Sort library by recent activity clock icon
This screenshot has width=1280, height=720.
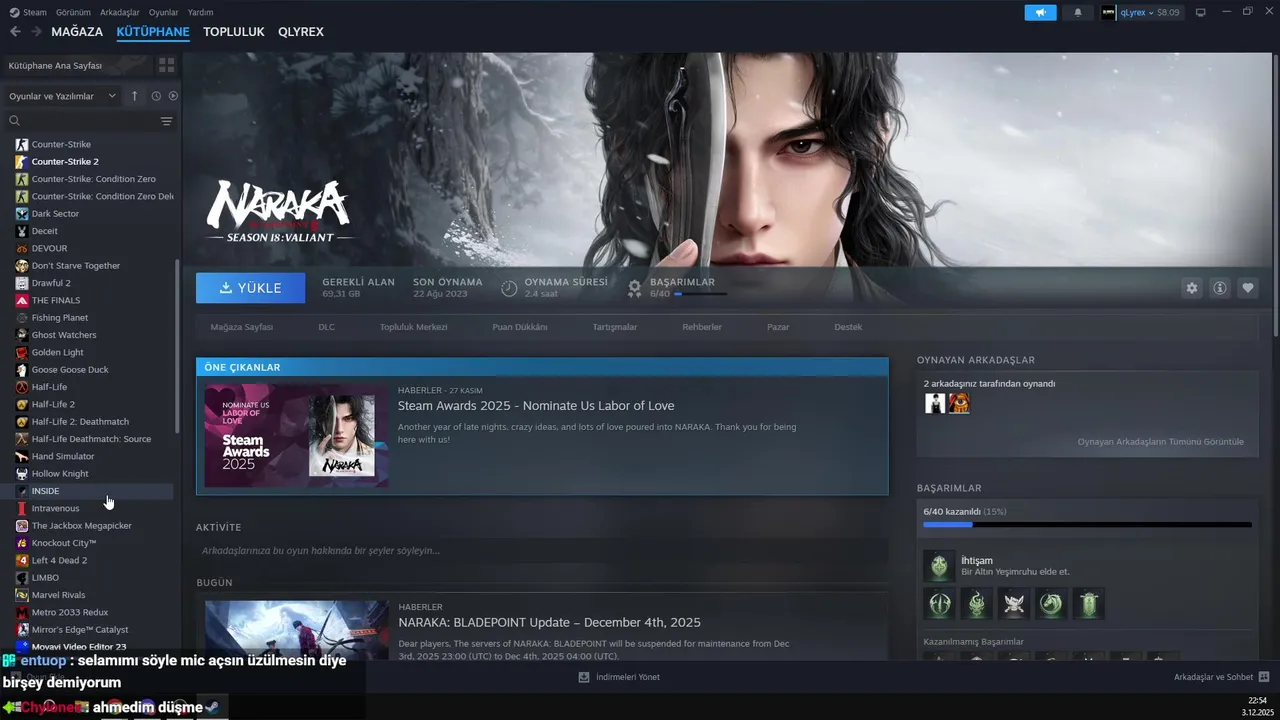click(x=156, y=96)
